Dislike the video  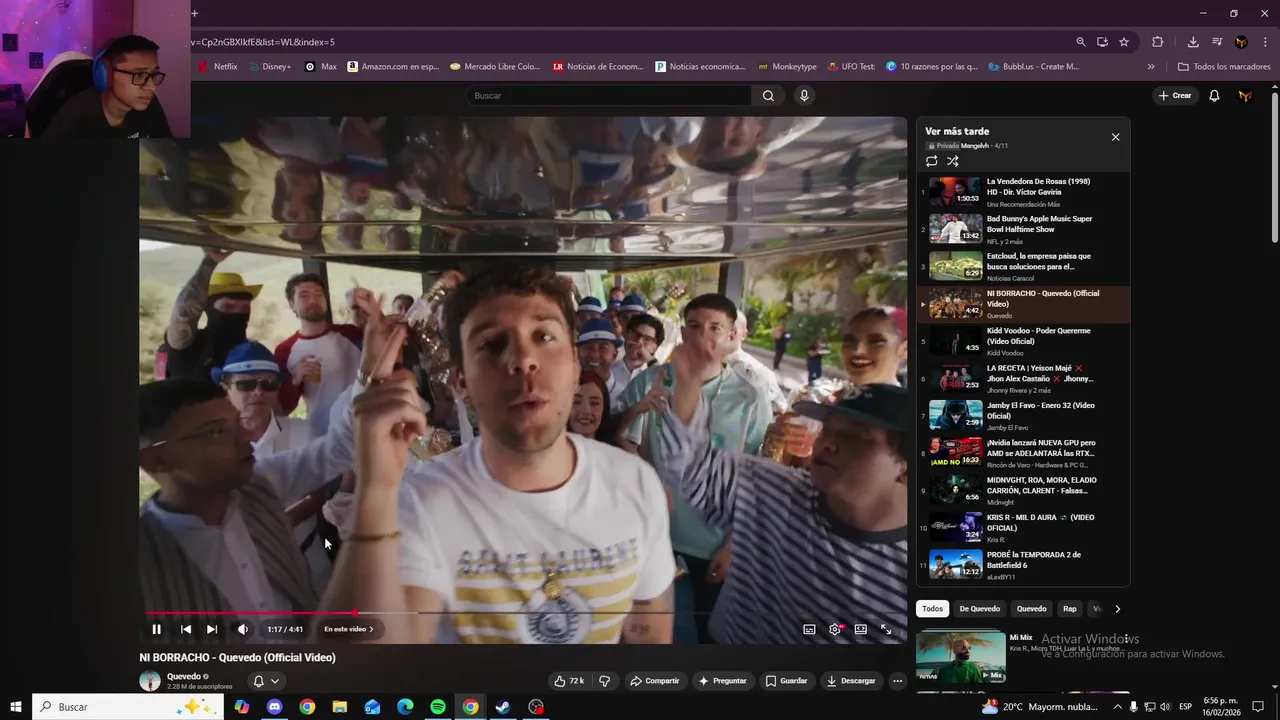(604, 681)
